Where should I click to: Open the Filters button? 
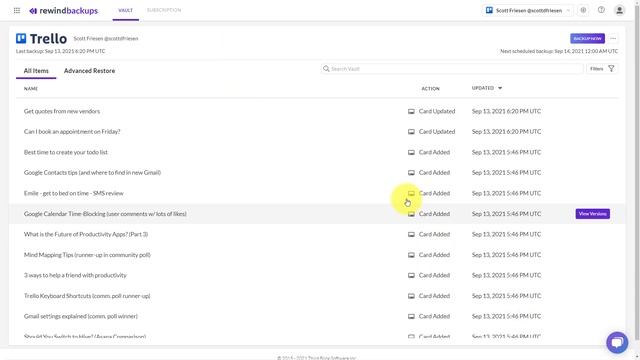click(602, 69)
